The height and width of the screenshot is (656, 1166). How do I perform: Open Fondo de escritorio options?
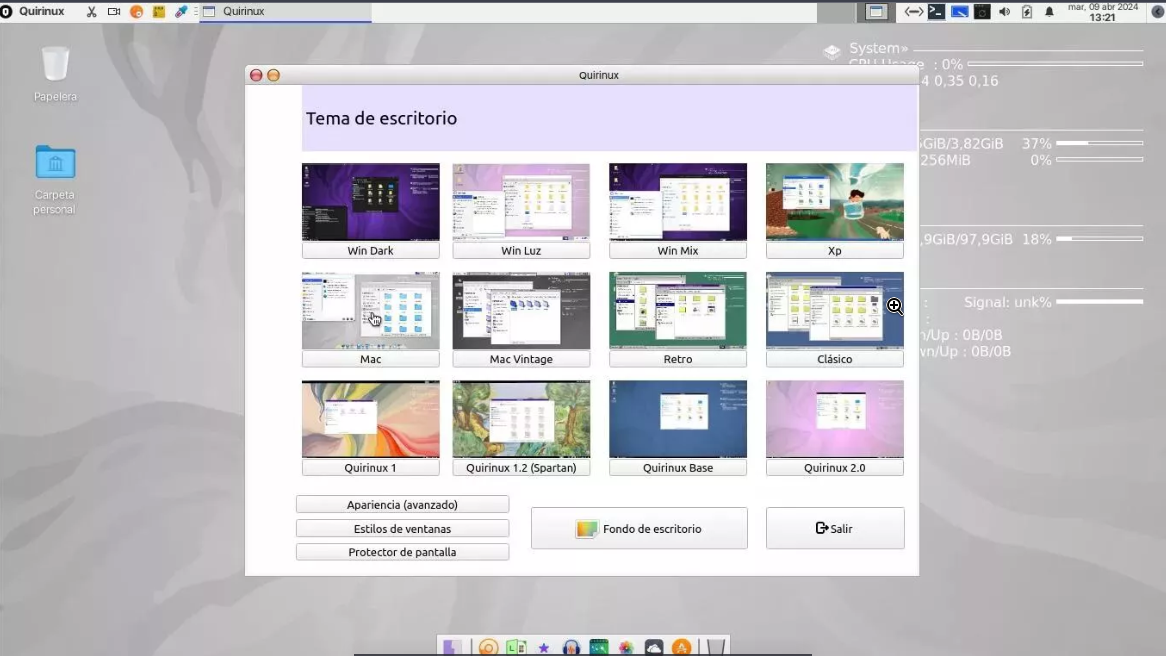click(x=639, y=528)
